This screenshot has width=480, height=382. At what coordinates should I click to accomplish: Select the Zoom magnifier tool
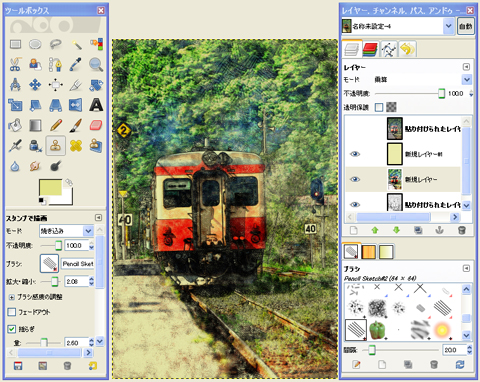point(96,64)
